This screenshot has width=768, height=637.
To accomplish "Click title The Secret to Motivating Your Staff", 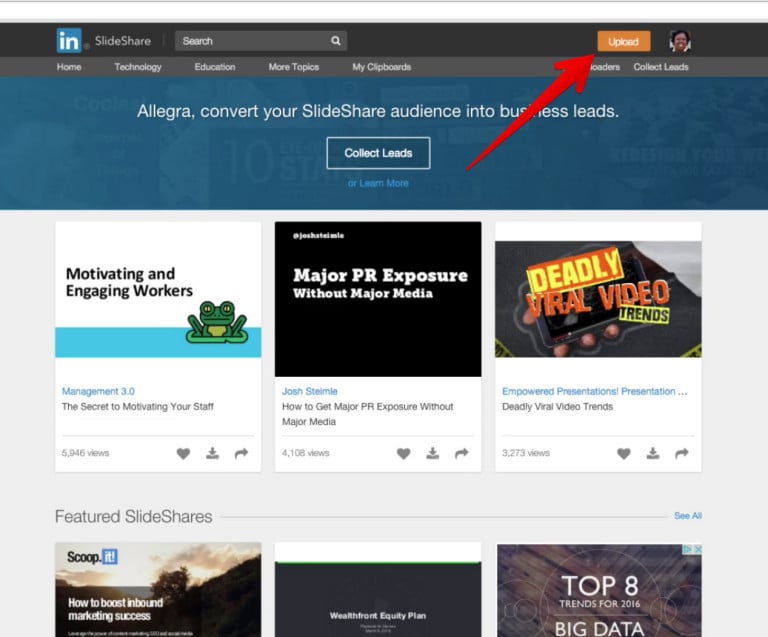I will (138, 406).
